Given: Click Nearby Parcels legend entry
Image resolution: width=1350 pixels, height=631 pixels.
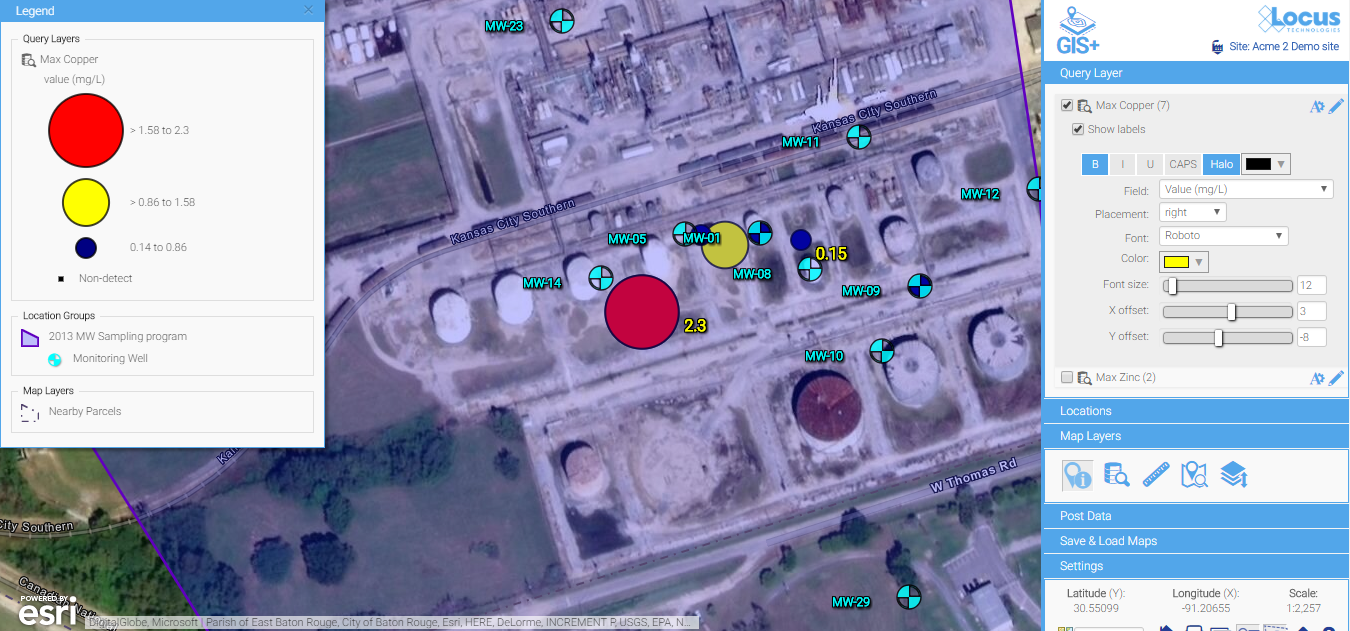Looking at the screenshot, I should point(85,412).
